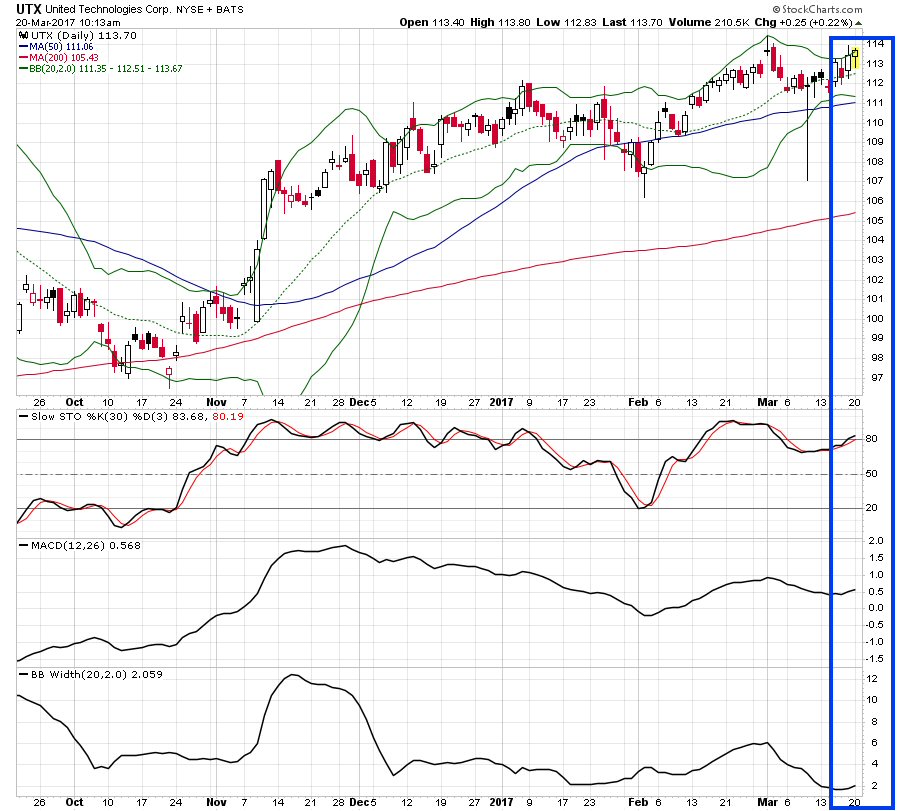Click the 97 price axis label
This screenshot has width=900, height=811.
pyautogui.click(x=877, y=377)
